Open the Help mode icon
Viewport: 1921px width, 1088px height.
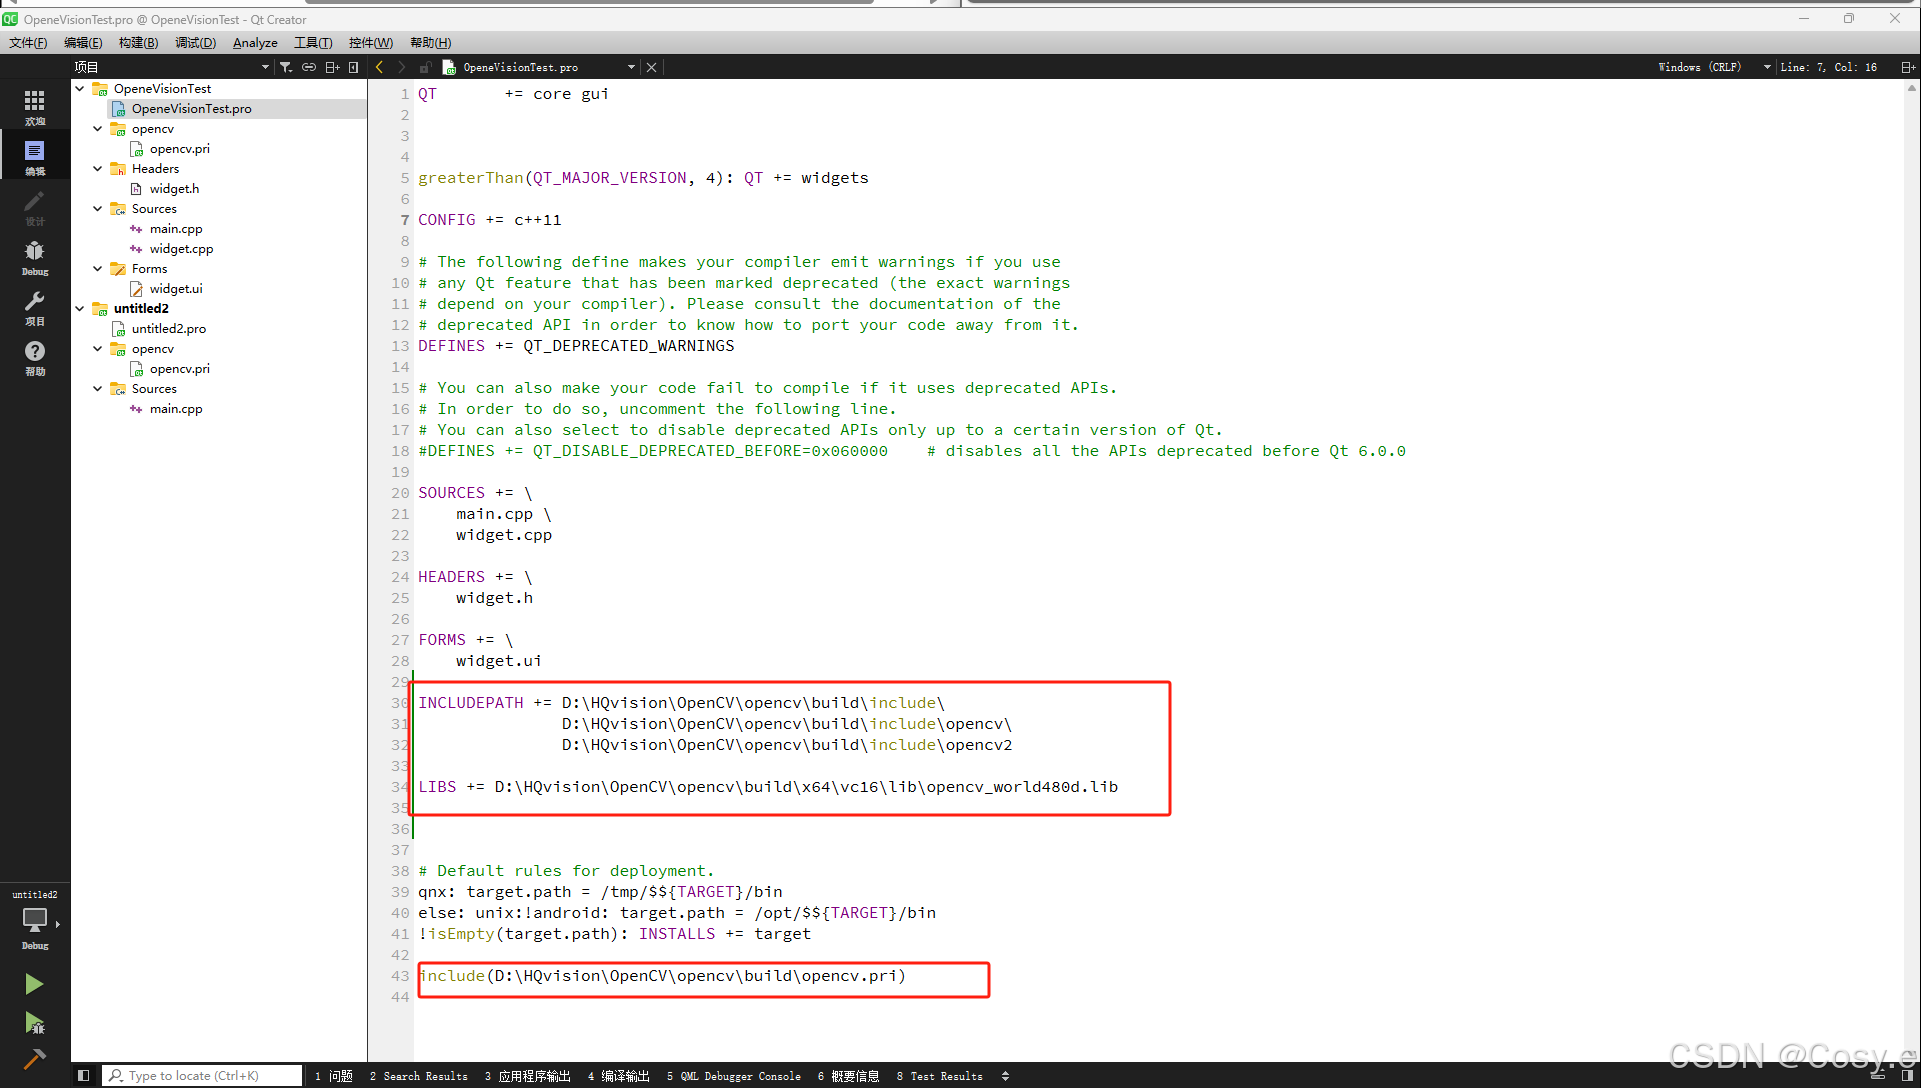(x=34, y=356)
